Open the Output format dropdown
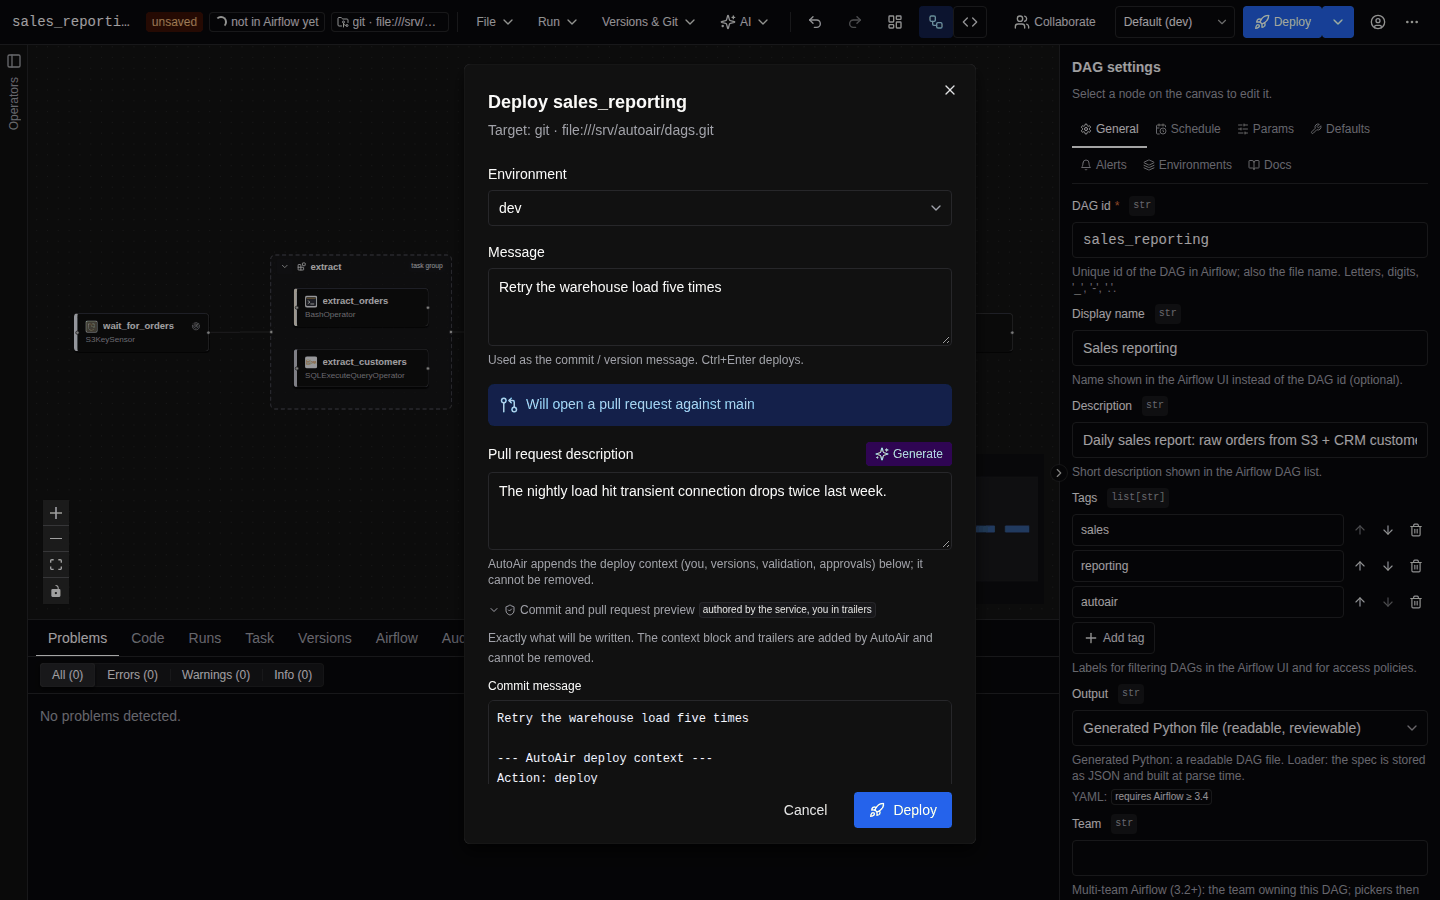Viewport: 1440px width, 900px height. tap(1250, 728)
